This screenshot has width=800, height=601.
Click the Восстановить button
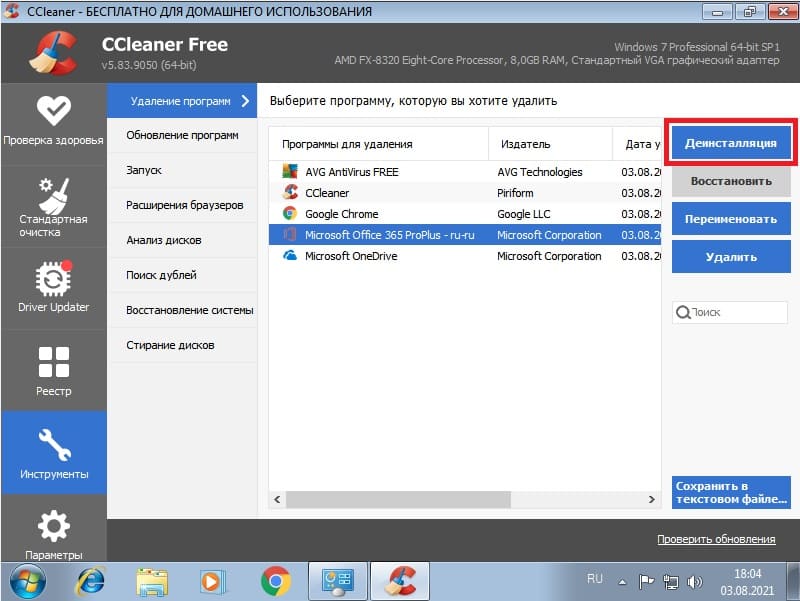click(x=731, y=181)
